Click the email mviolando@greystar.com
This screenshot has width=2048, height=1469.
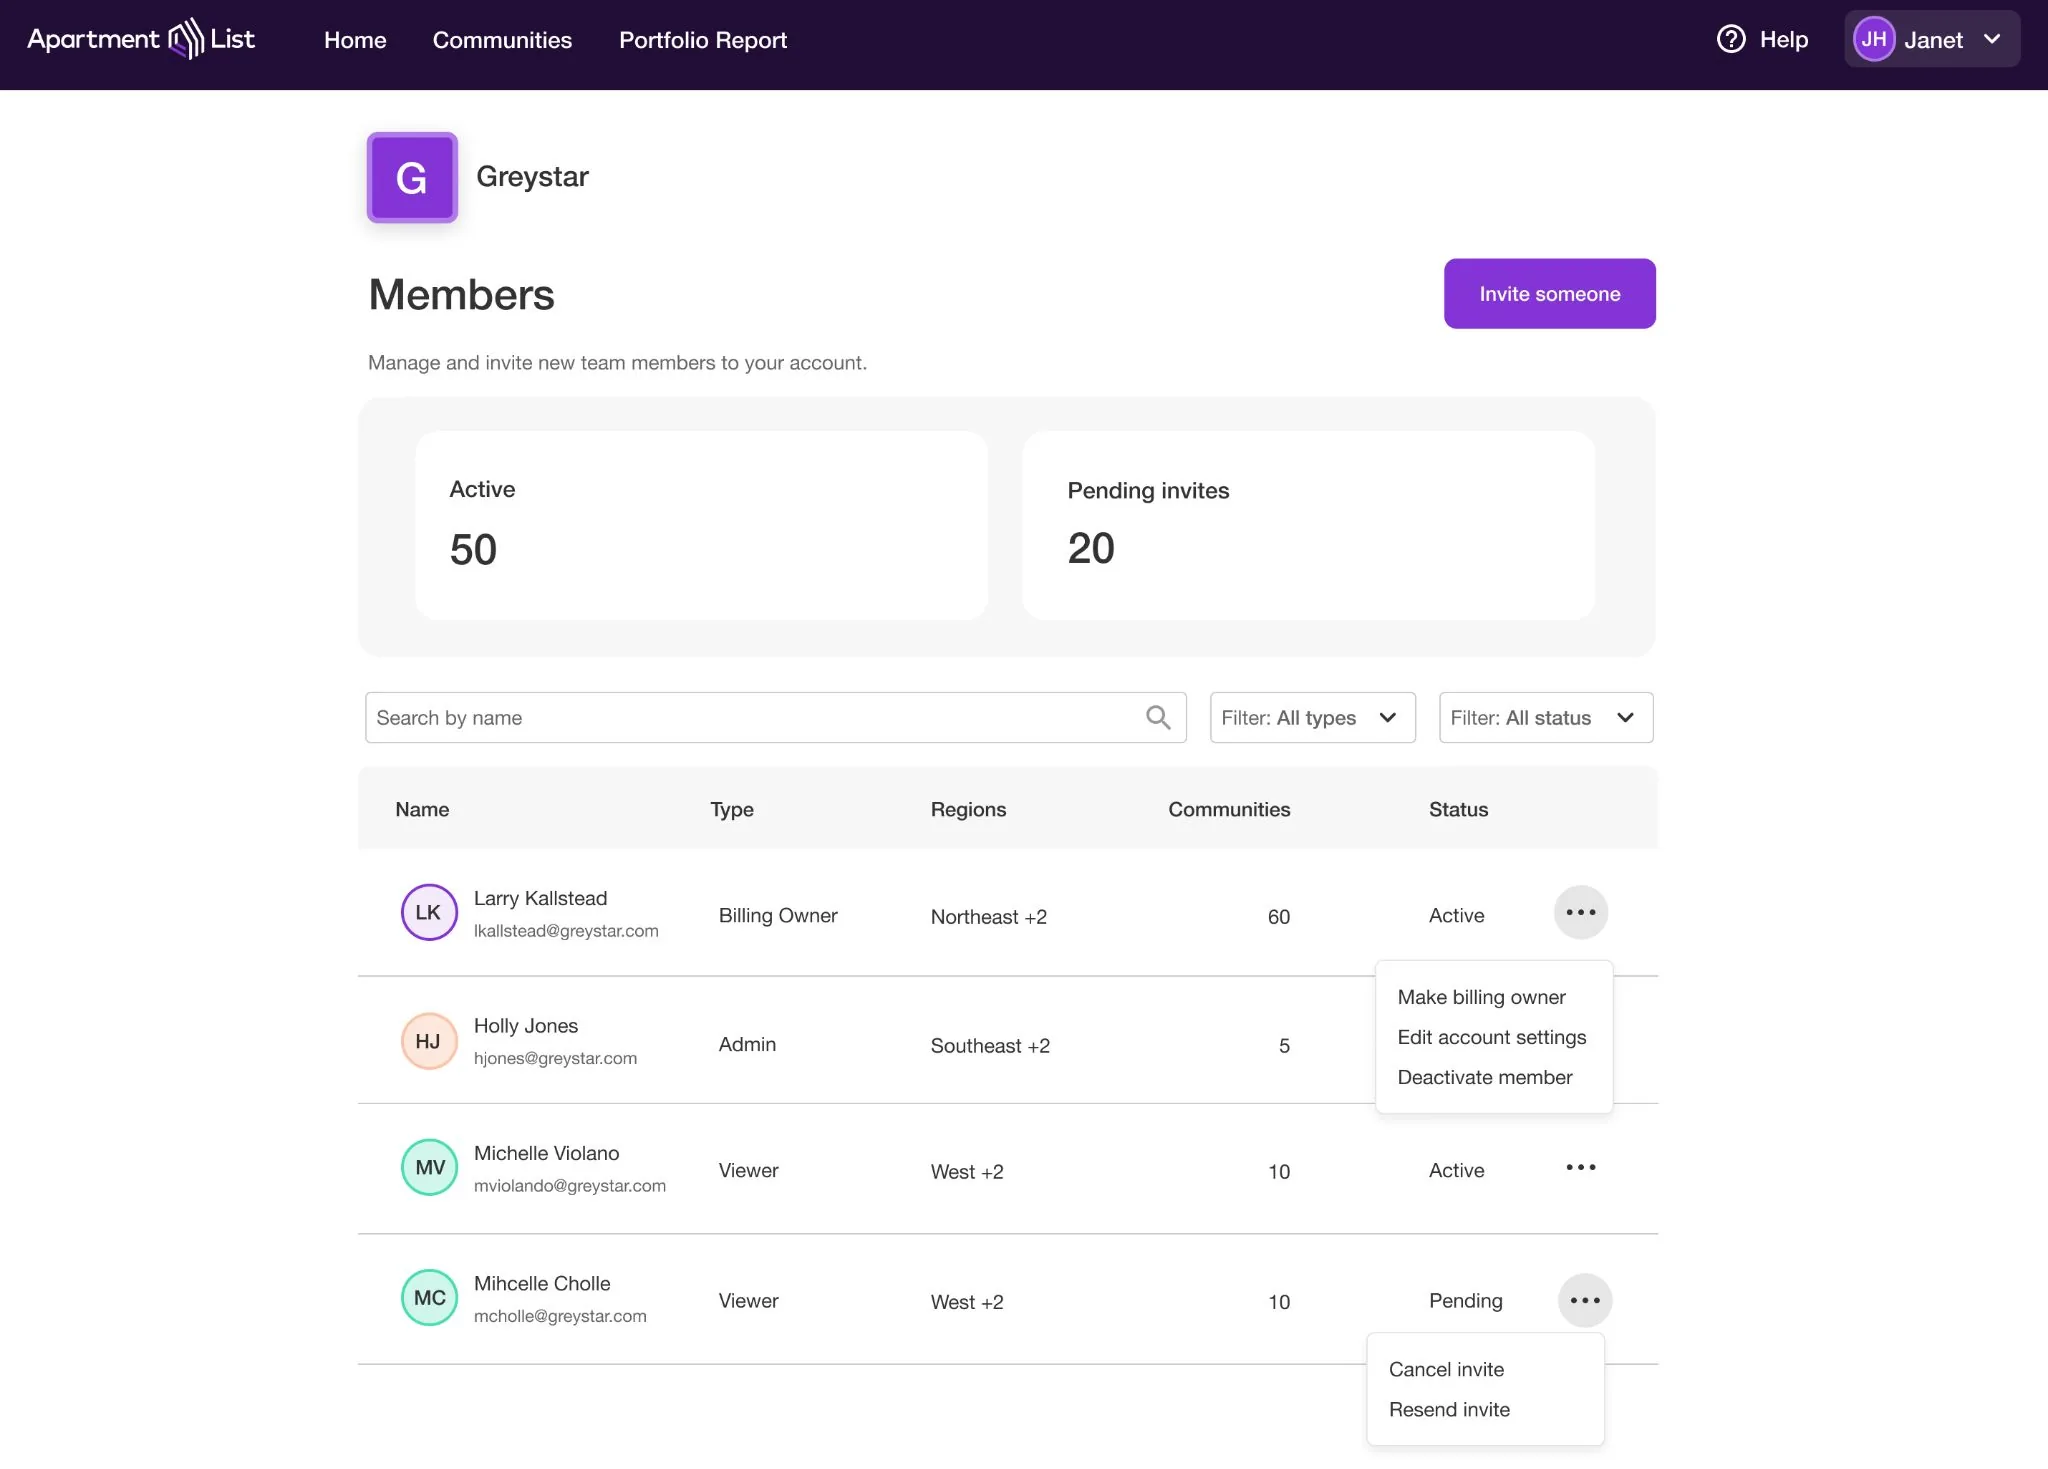[x=570, y=1185]
